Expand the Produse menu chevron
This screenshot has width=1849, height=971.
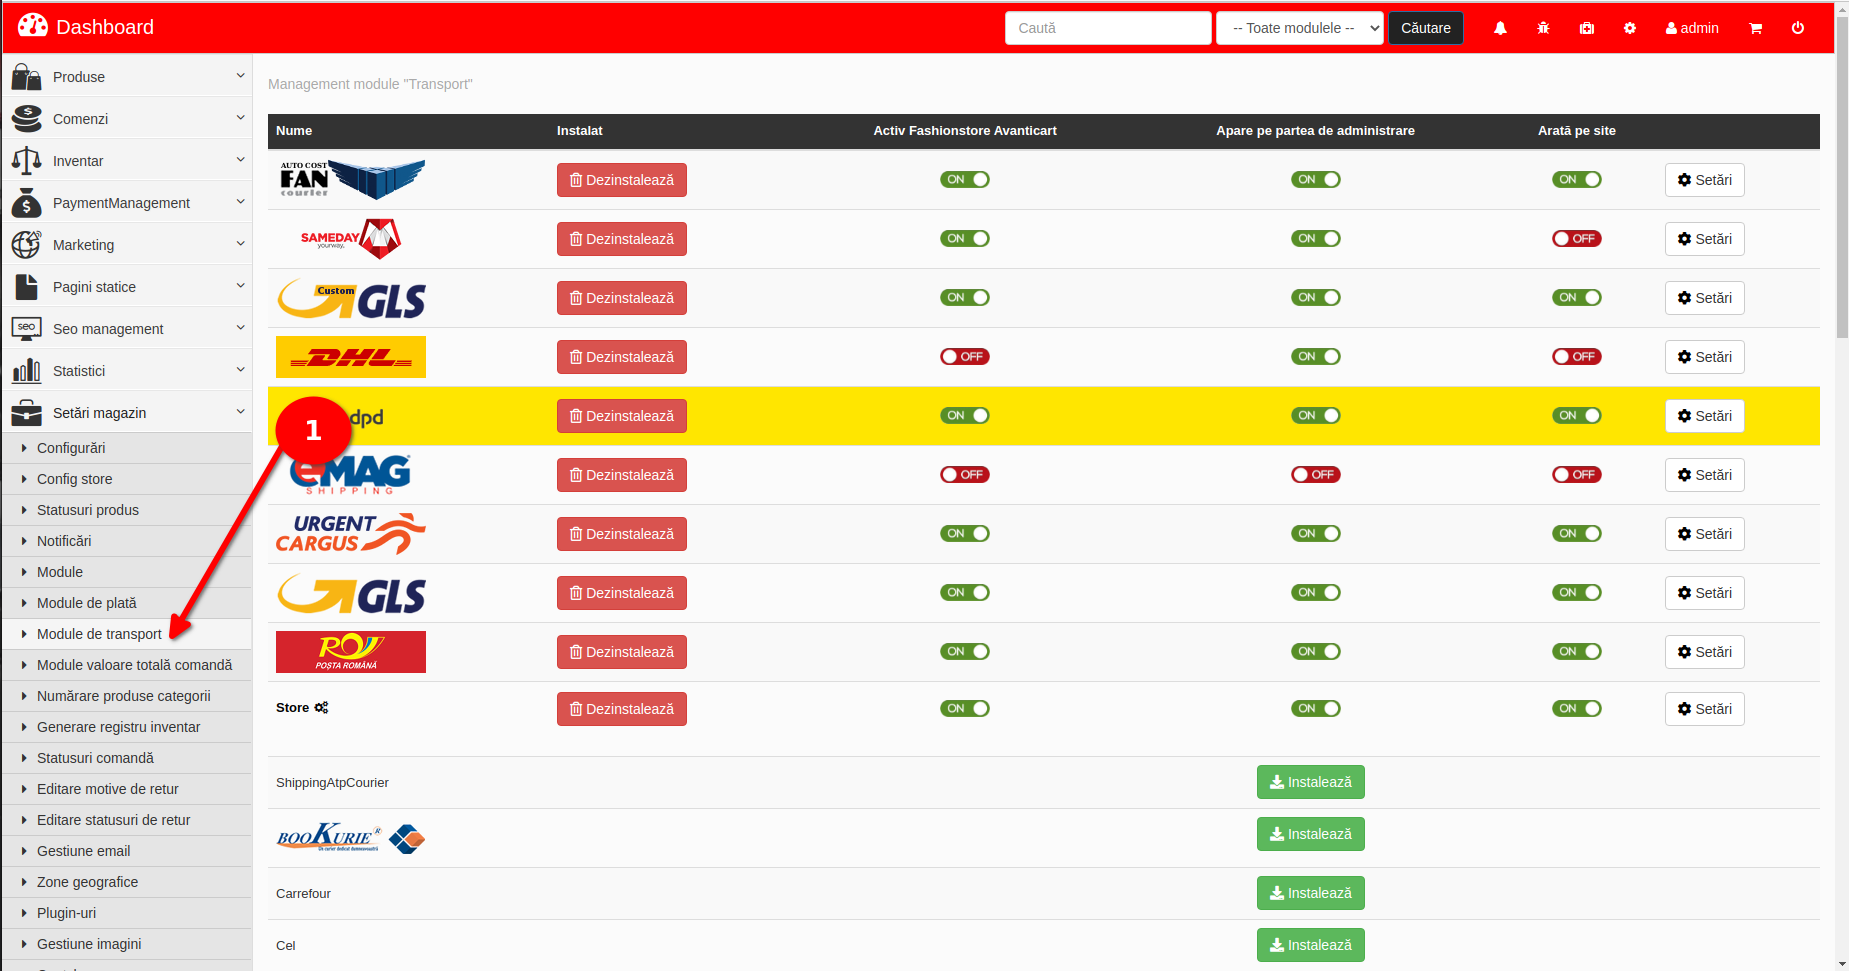coord(240,76)
